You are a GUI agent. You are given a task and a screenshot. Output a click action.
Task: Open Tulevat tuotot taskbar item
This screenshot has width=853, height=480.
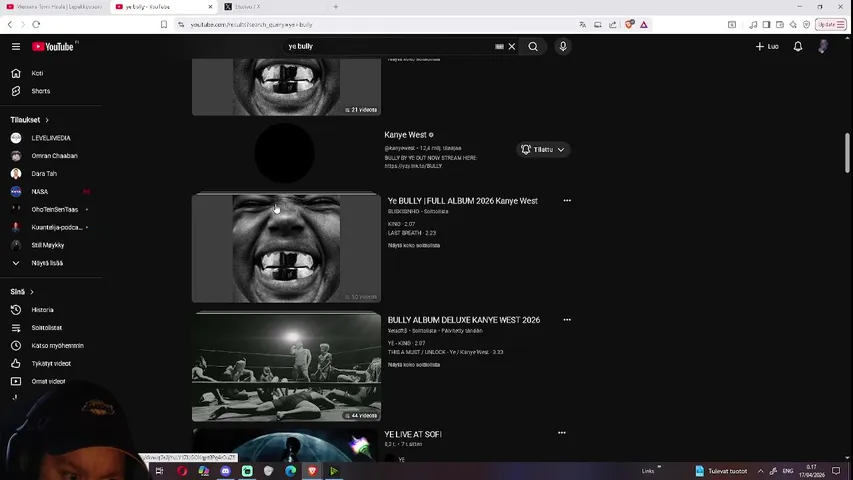(x=721, y=471)
